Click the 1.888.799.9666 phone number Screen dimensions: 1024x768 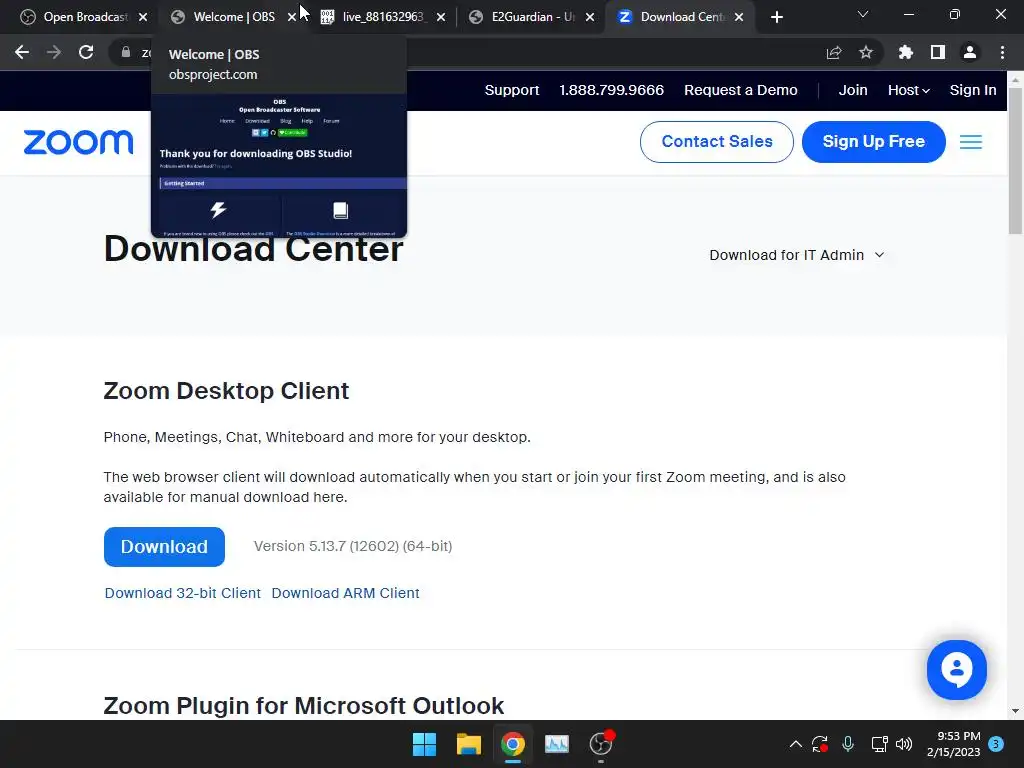click(x=611, y=90)
